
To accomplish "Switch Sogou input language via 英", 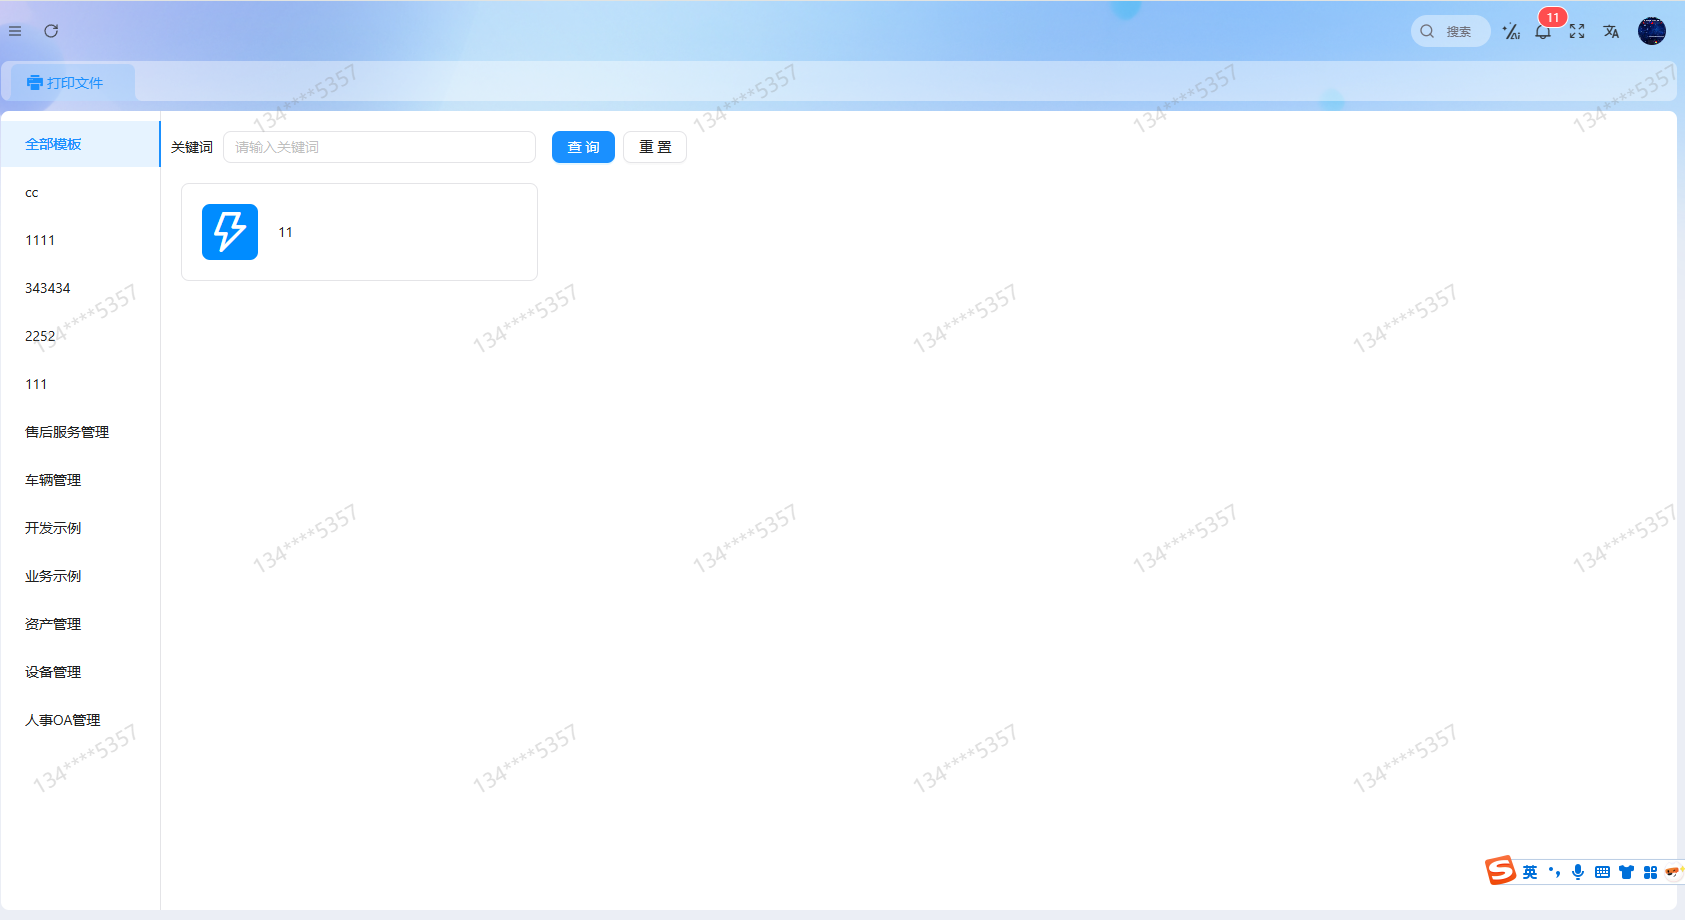I will pos(1530,872).
